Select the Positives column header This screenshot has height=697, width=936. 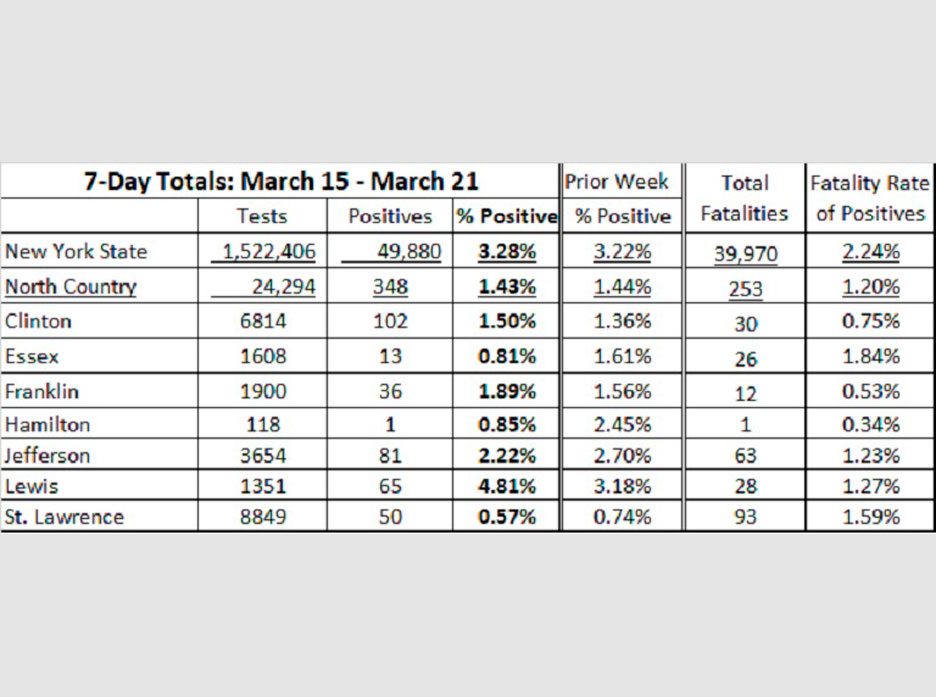point(390,216)
